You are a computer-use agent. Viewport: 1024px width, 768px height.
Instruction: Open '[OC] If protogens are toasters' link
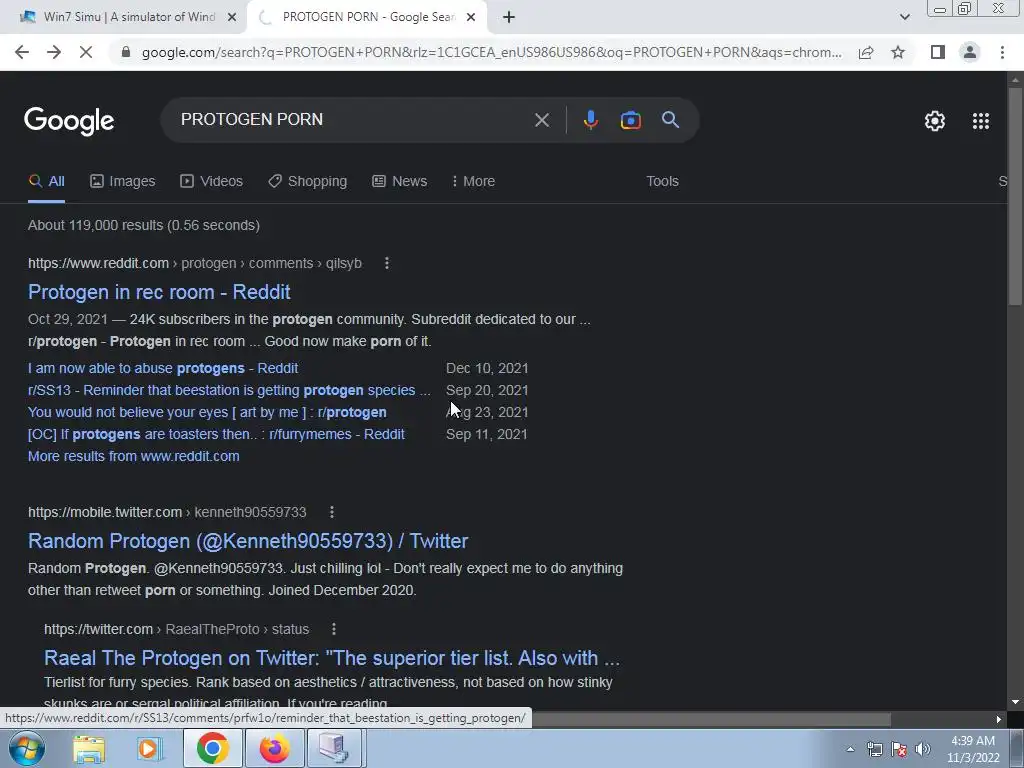click(x=216, y=434)
